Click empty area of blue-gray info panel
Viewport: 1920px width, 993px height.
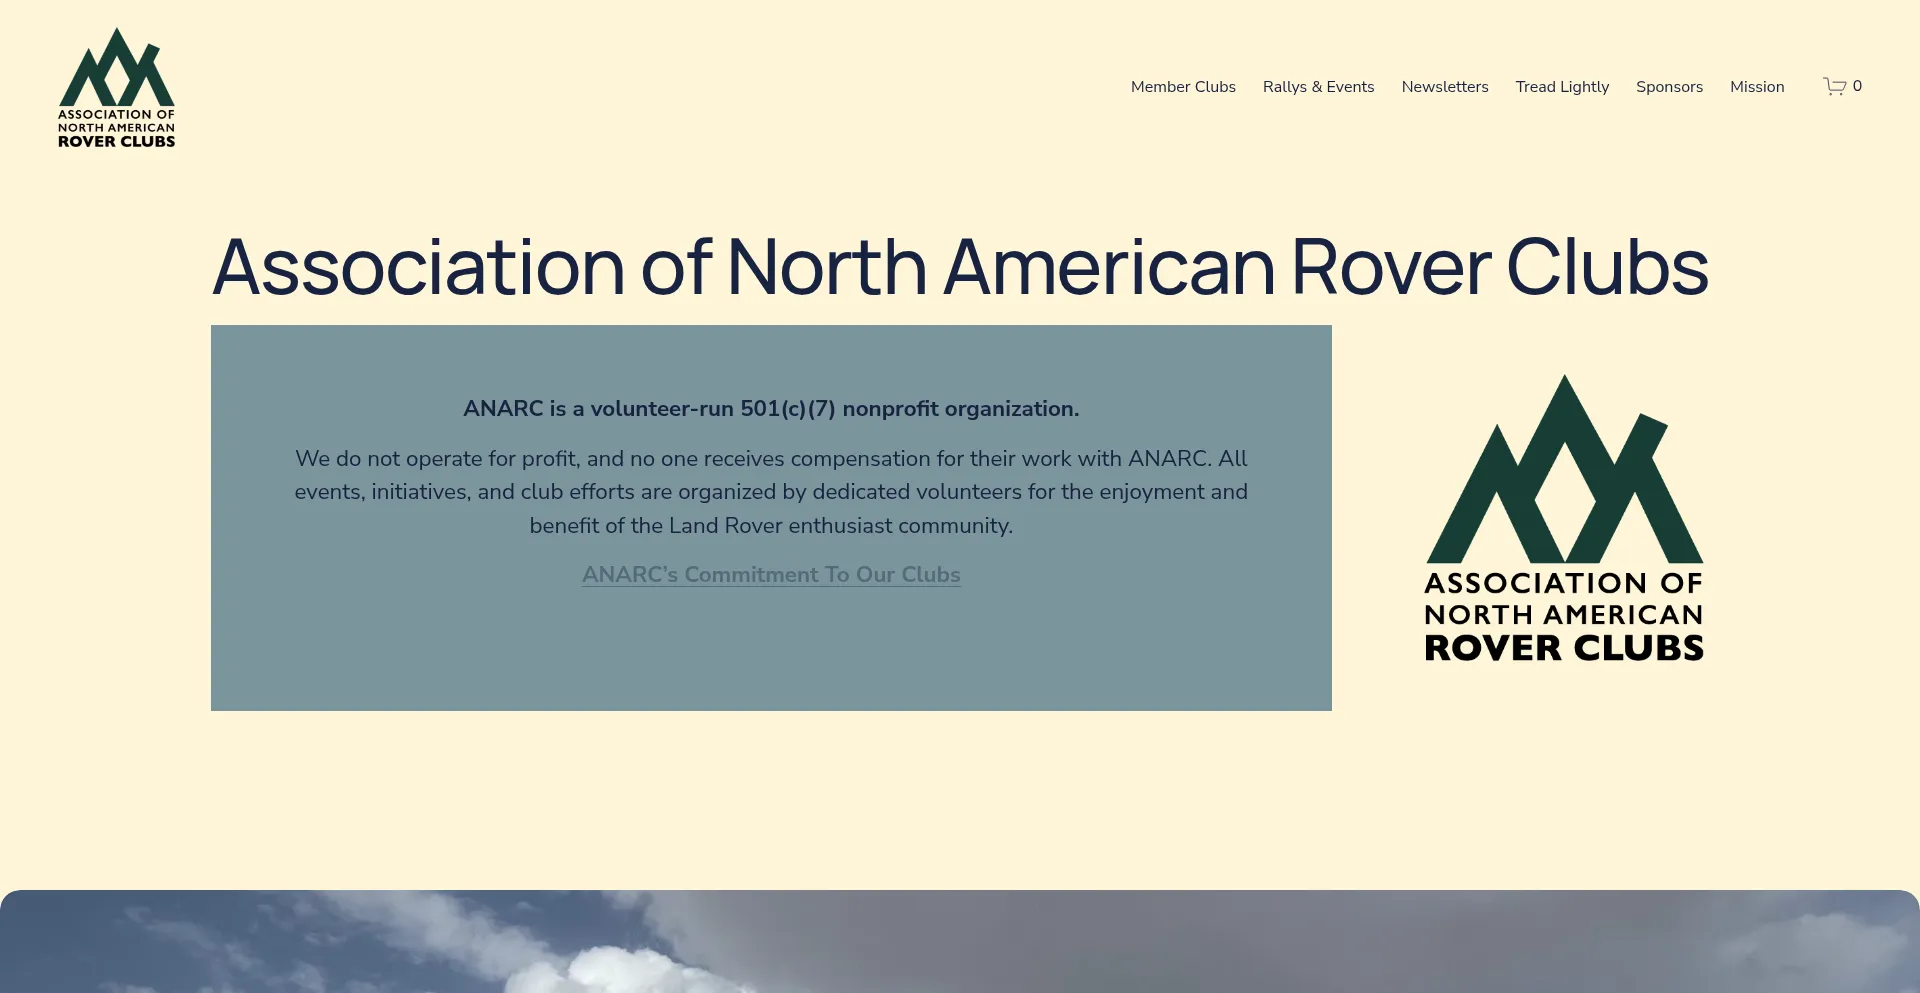(771, 655)
